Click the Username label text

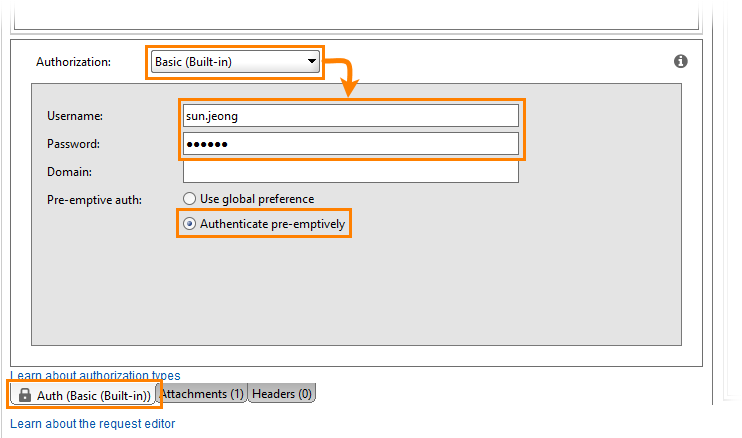pos(75,116)
